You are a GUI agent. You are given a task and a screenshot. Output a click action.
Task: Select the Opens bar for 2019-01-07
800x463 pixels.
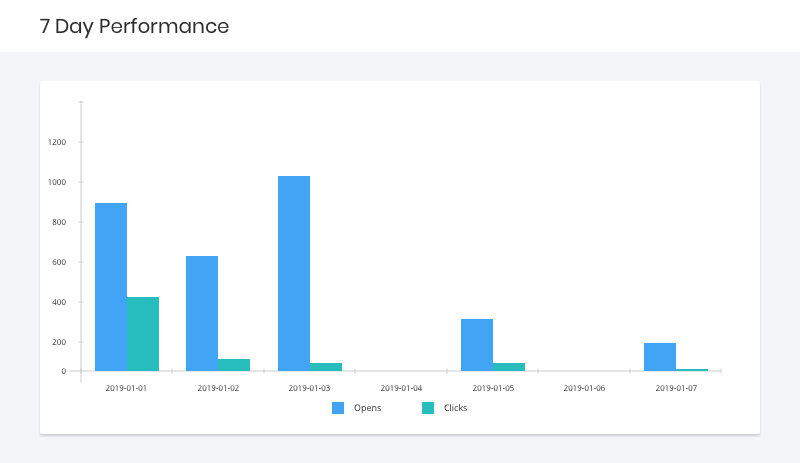(x=660, y=357)
